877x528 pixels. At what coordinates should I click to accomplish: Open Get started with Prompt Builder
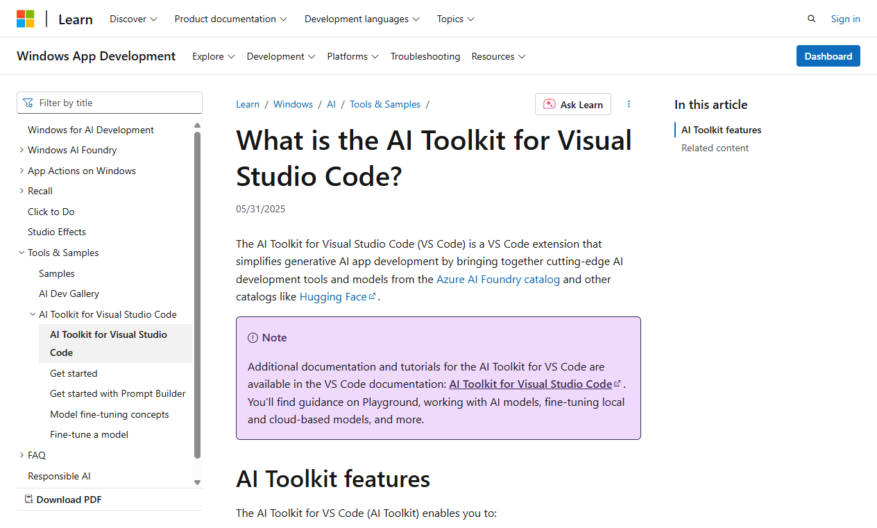pyautogui.click(x=117, y=393)
